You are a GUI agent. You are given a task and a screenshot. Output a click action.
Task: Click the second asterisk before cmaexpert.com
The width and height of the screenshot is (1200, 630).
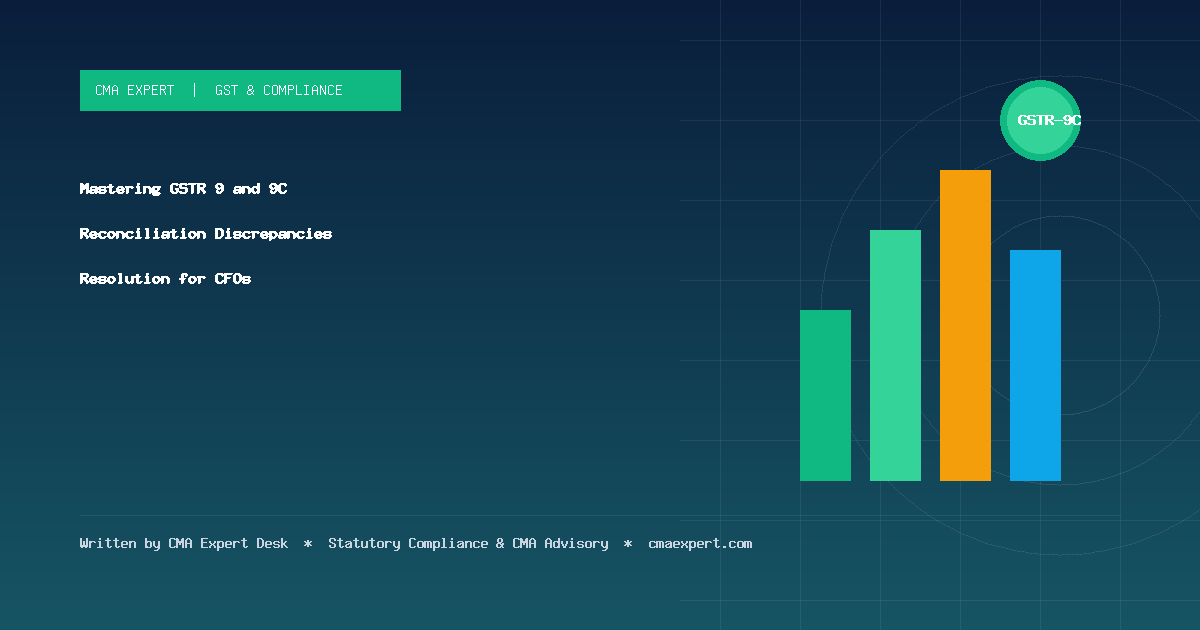[x=628, y=544]
